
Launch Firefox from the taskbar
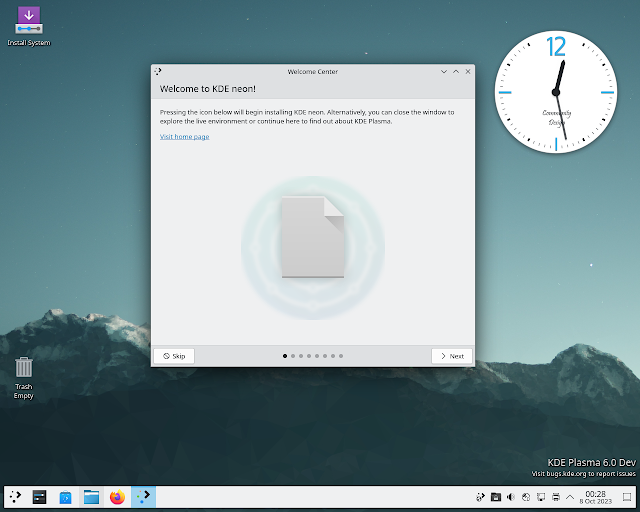point(117,497)
